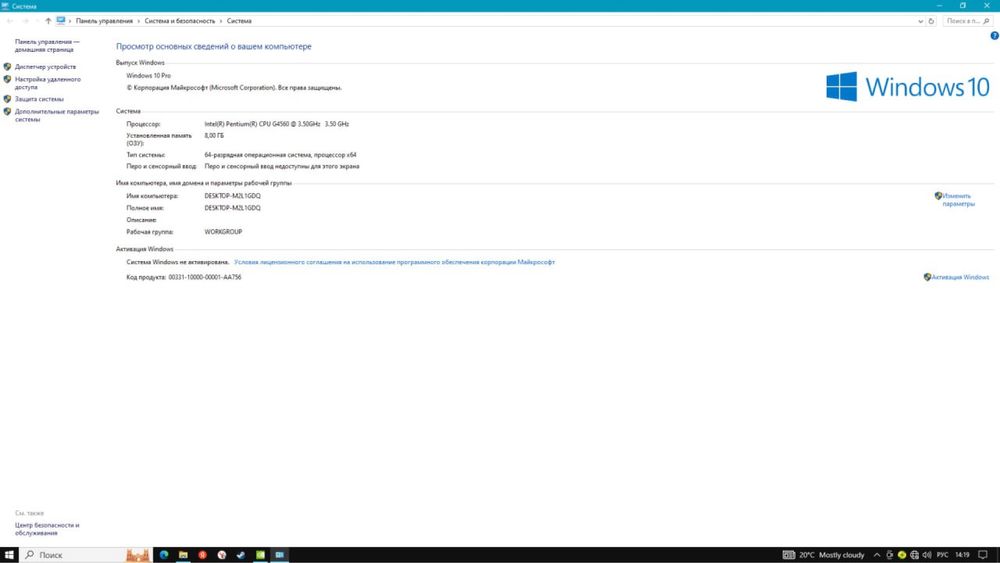Click the blue help question mark icon
The width and height of the screenshot is (1000, 563).
tap(994, 36)
